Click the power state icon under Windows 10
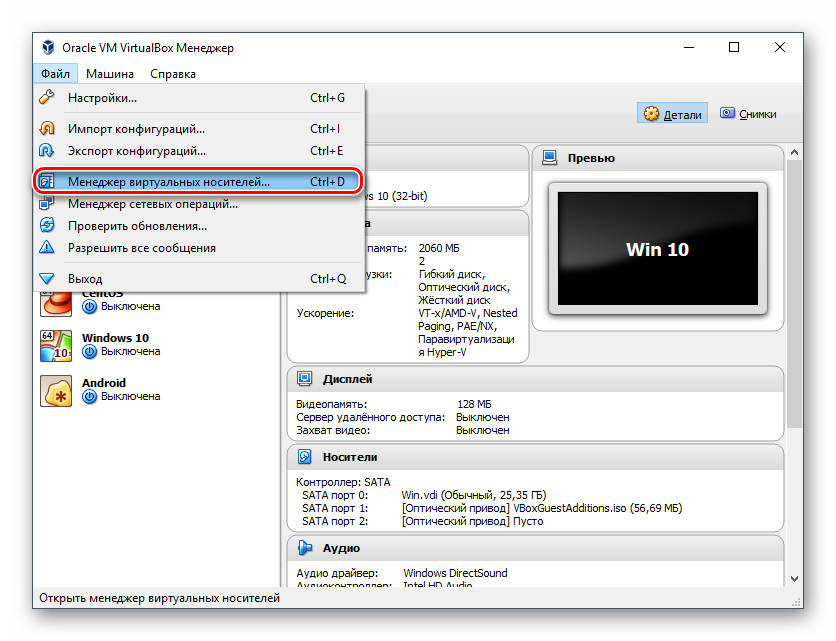This screenshot has height=641, width=836. [90, 352]
